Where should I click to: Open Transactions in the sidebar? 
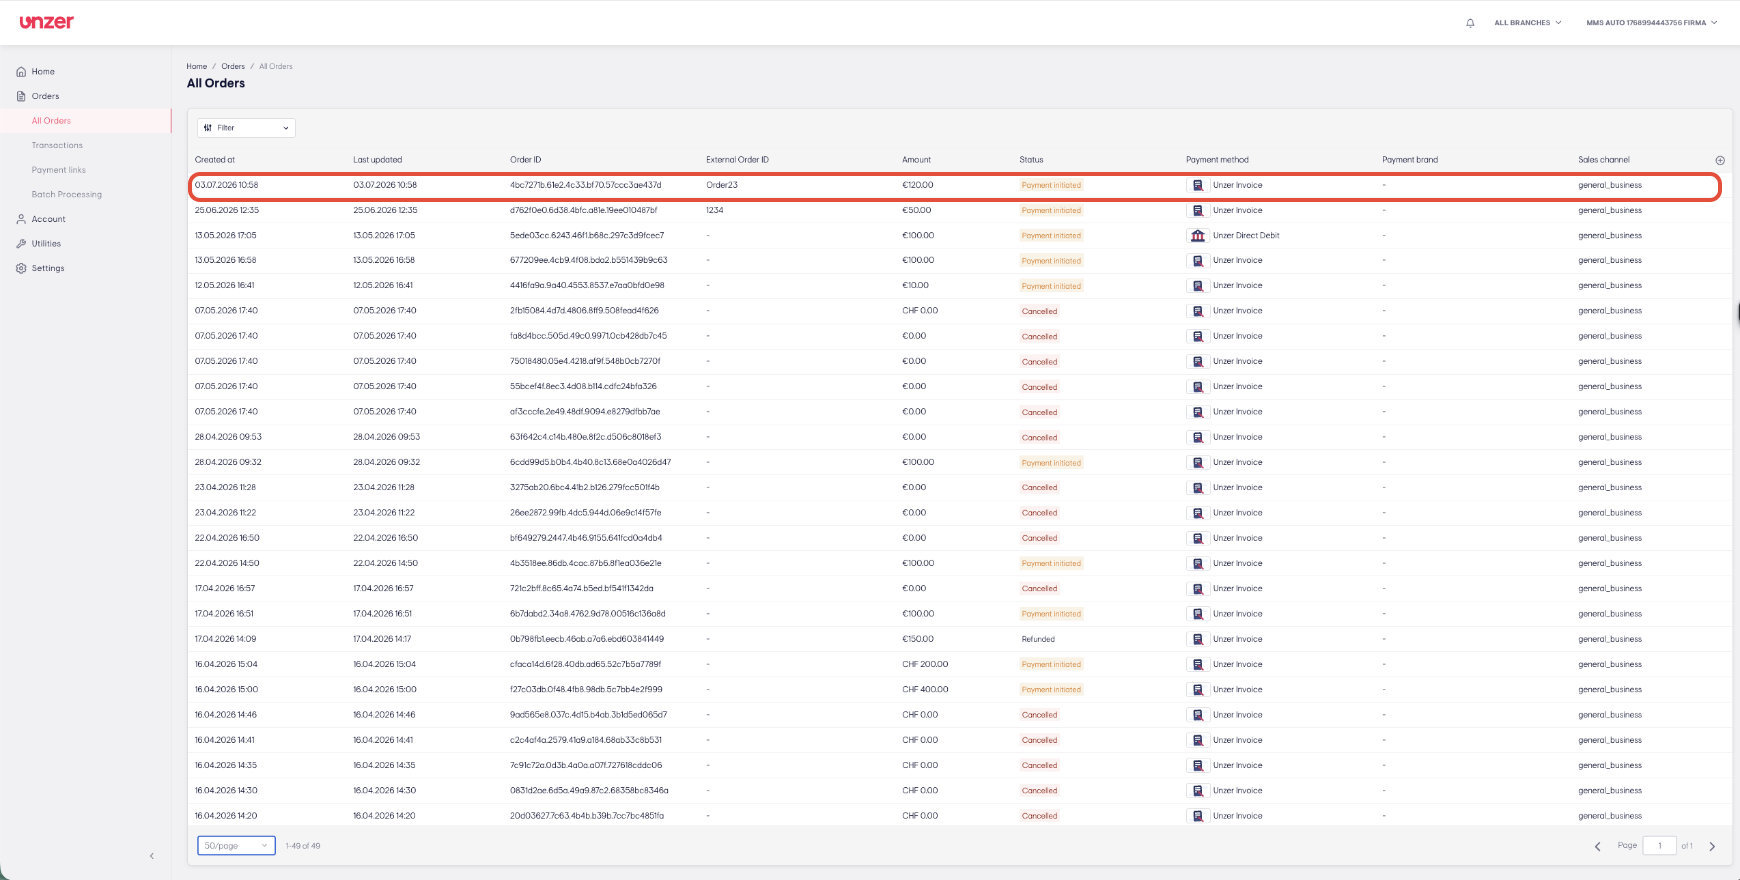click(57, 146)
